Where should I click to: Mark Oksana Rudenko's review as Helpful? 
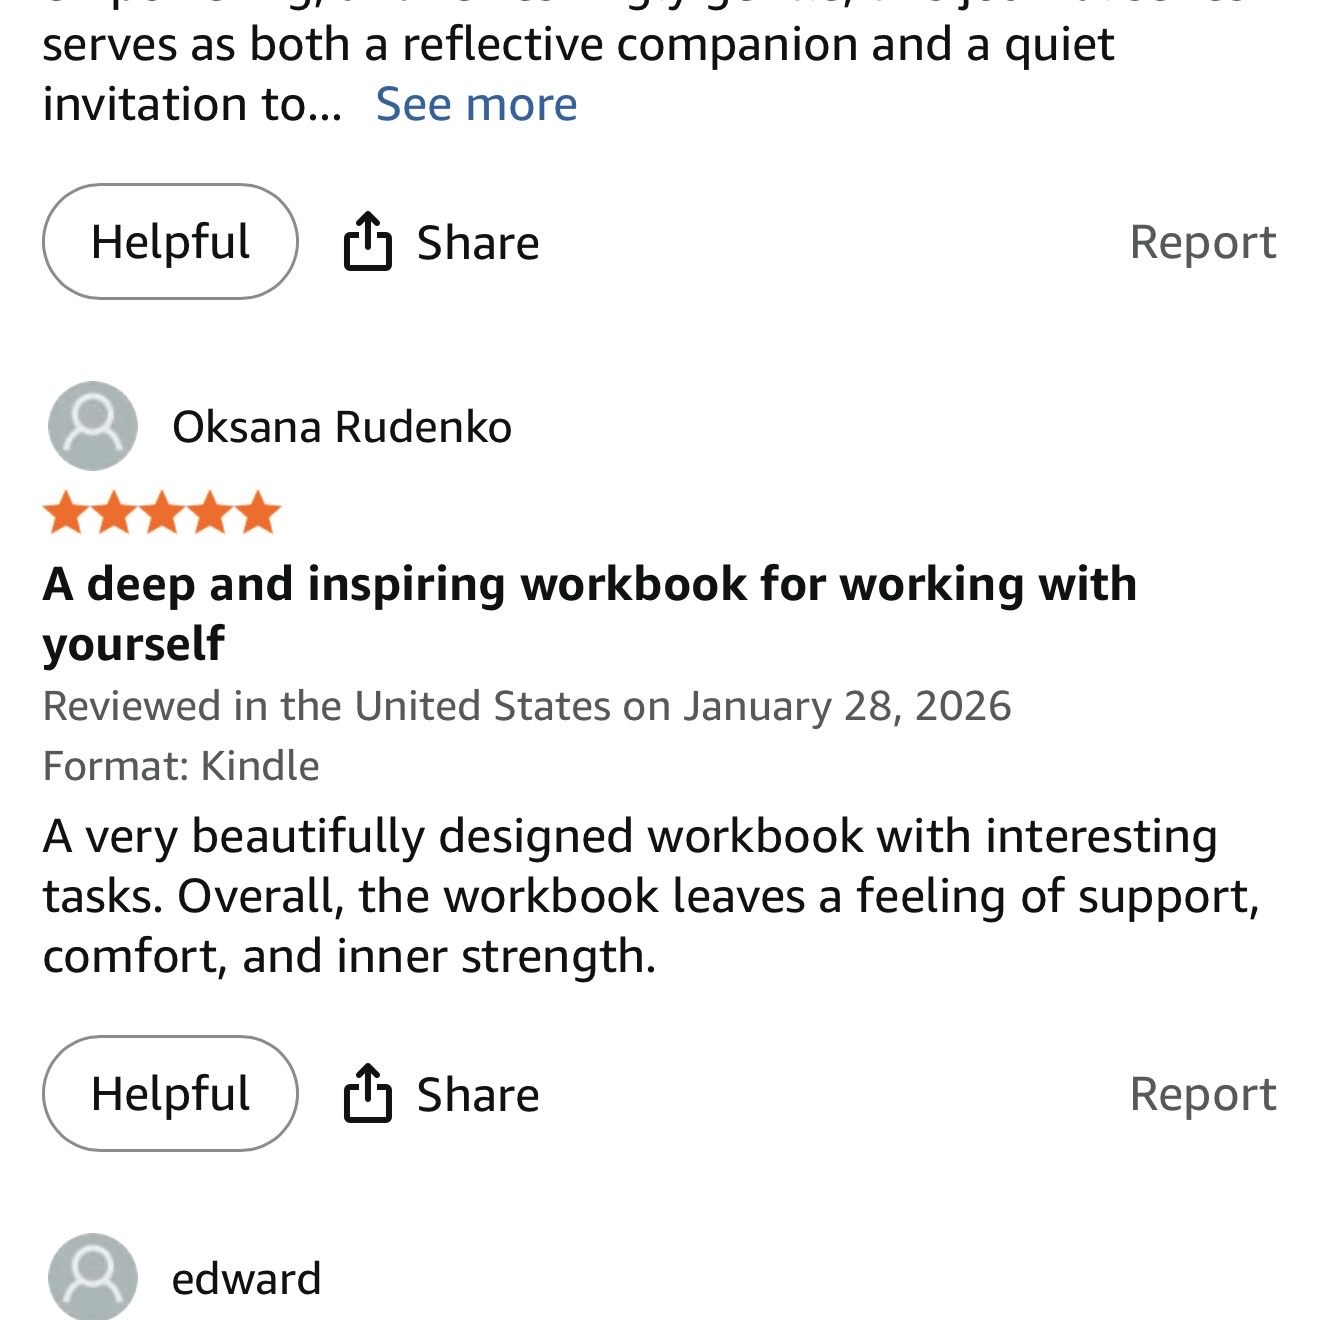pos(170,1094)
